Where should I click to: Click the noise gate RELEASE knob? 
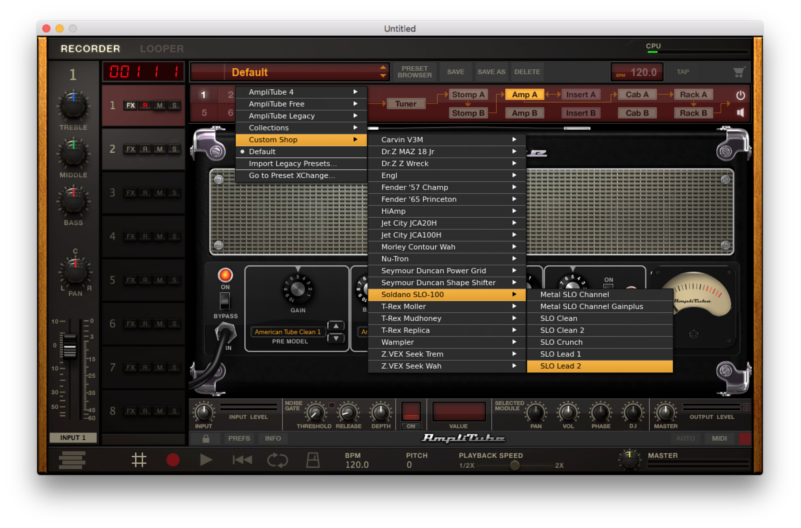[348, 412]
